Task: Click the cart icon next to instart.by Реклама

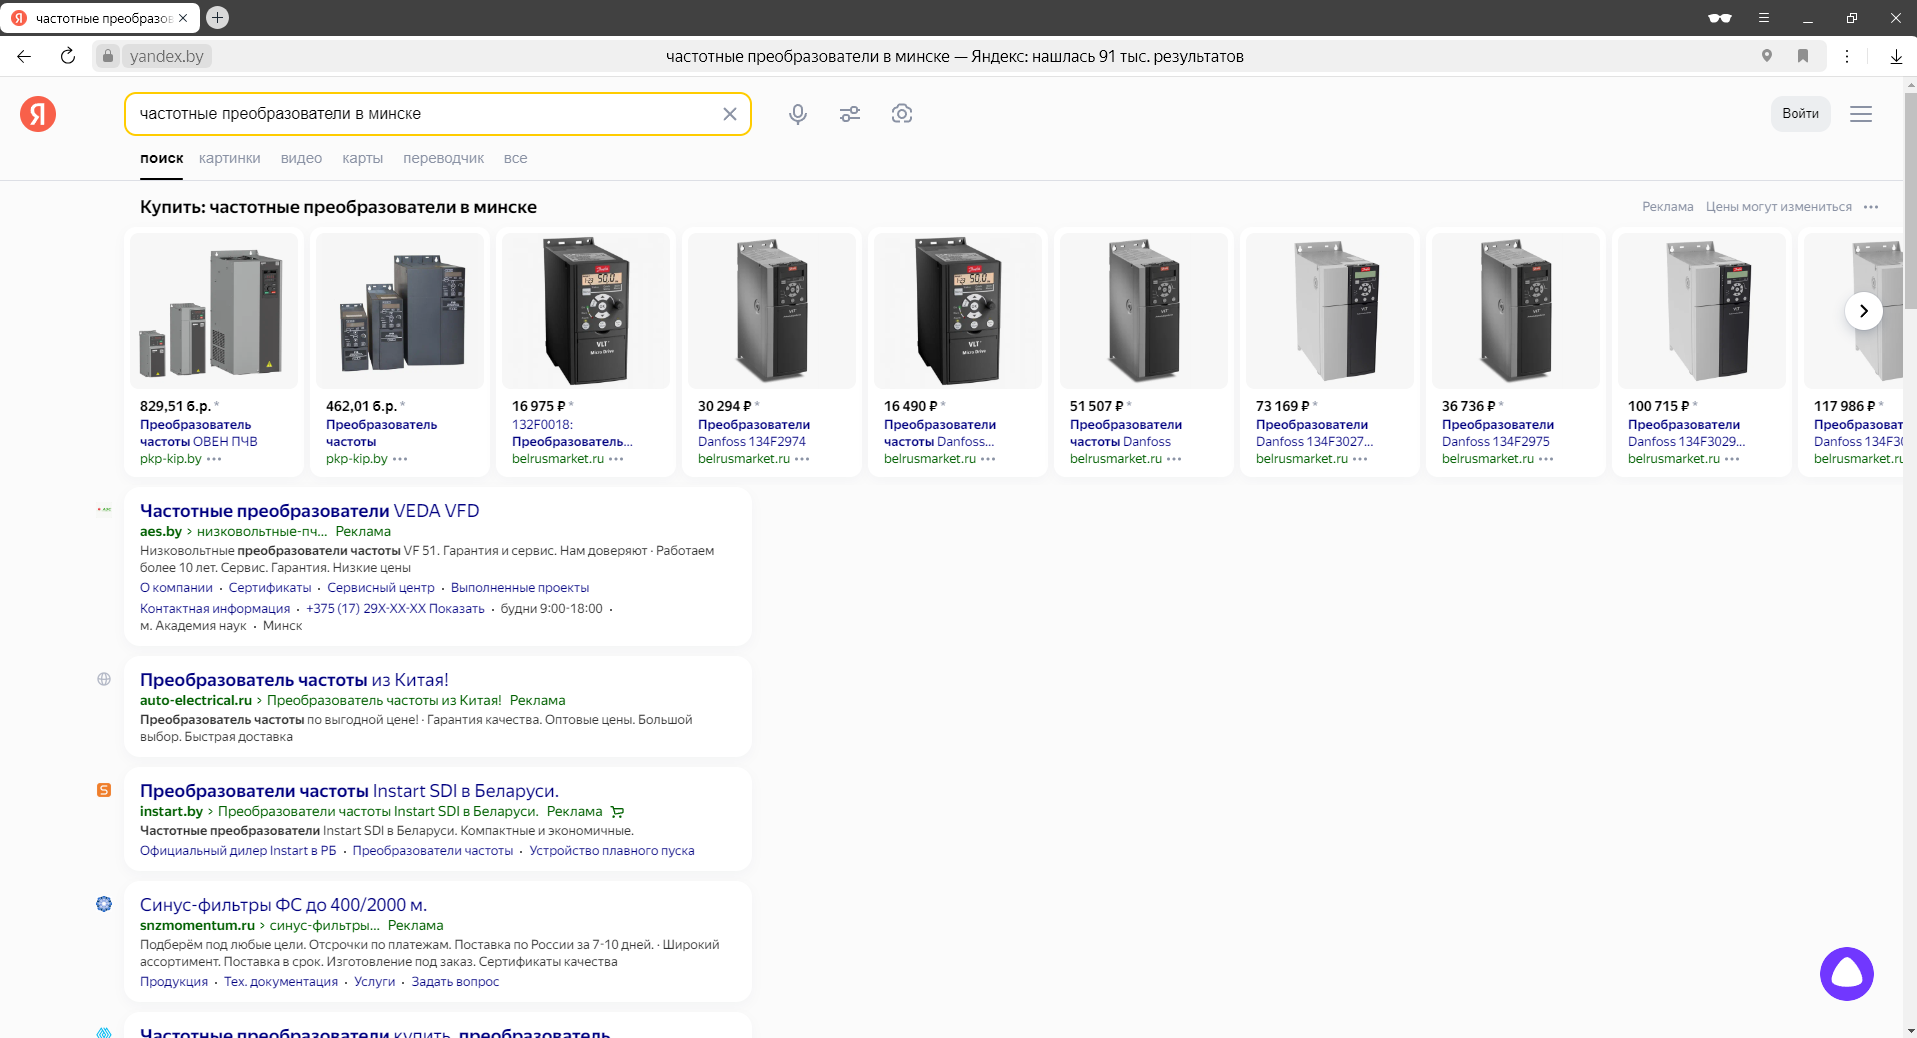Action: coord(617,812)
